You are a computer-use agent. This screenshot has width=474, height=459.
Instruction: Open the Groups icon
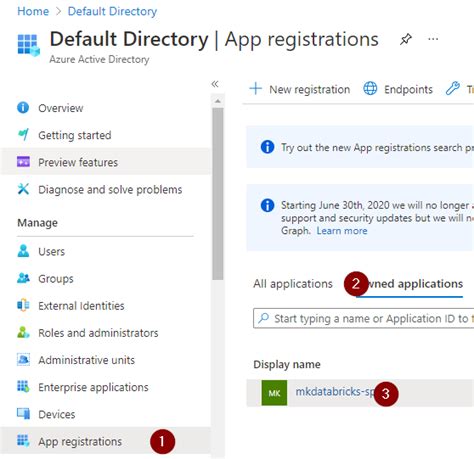coord(23,278)
